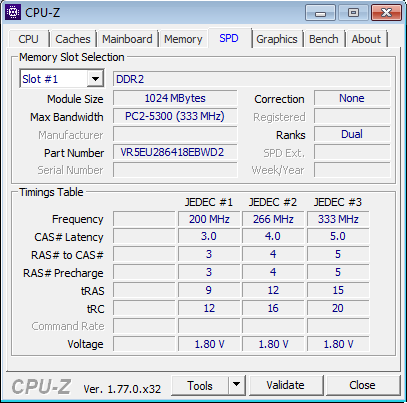Close window using title bar X

386,13
